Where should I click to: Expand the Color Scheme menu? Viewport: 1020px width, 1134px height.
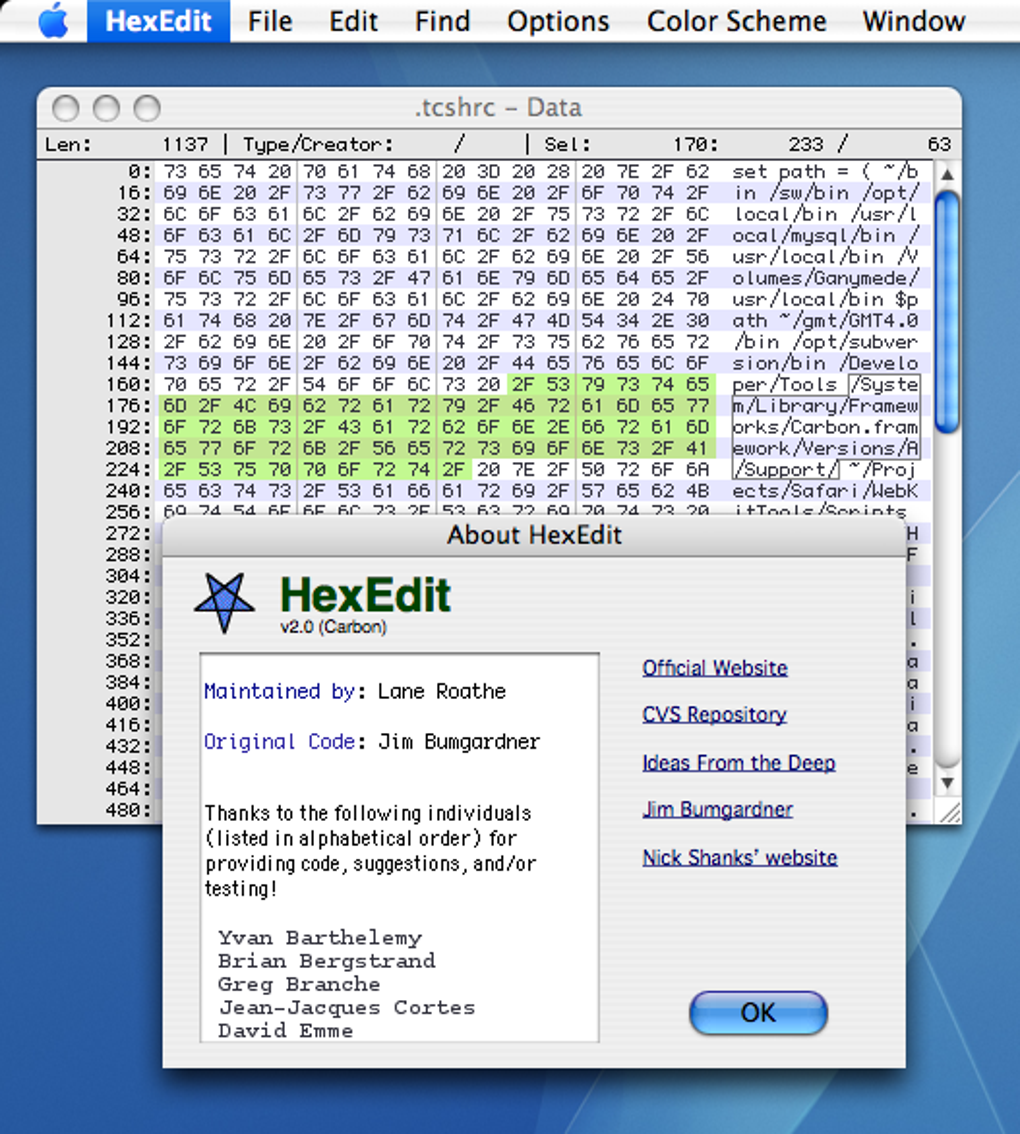point(736,21)
